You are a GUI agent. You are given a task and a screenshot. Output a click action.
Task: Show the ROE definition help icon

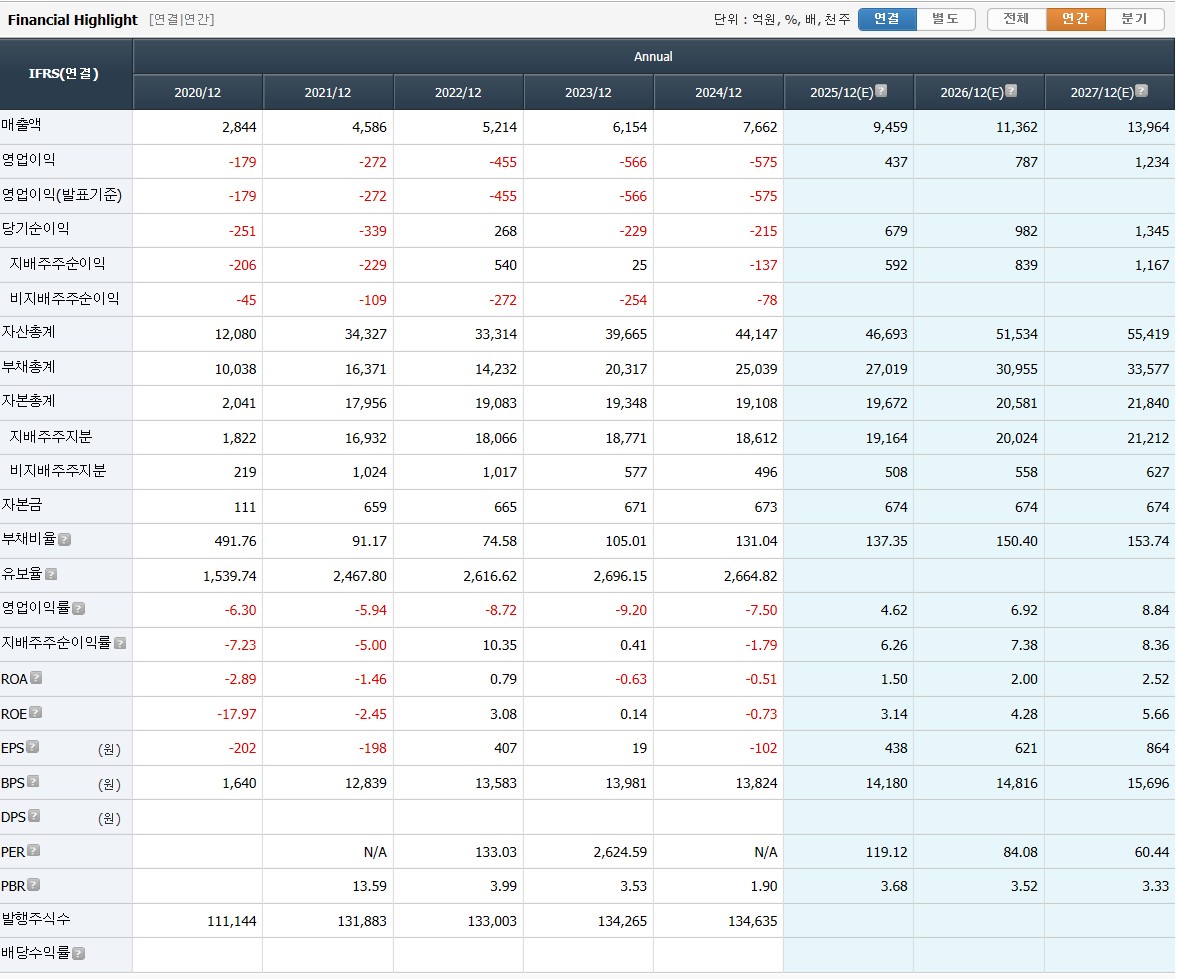click(35, 712)
